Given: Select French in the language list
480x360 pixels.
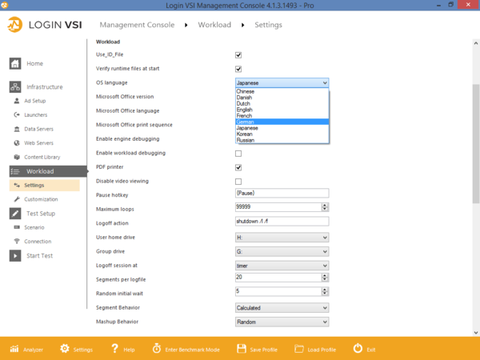Looking at the screenshot, I should pos(282,116).
